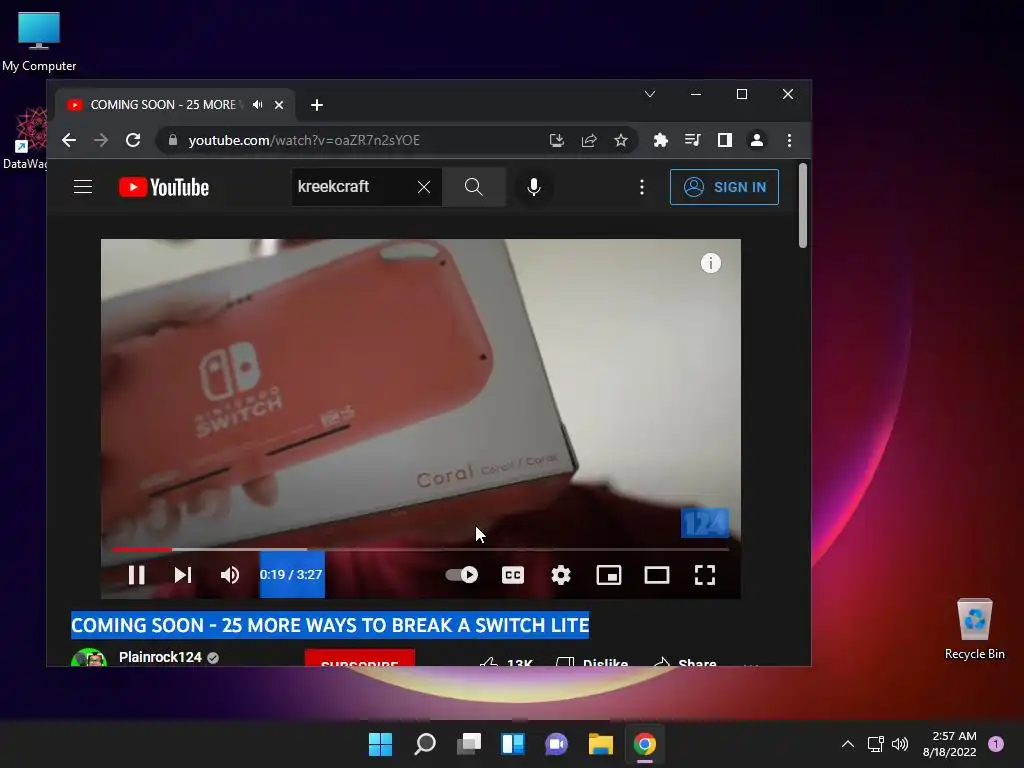
Task: Install app icon in address bar
Action: [x=556, y=140]
